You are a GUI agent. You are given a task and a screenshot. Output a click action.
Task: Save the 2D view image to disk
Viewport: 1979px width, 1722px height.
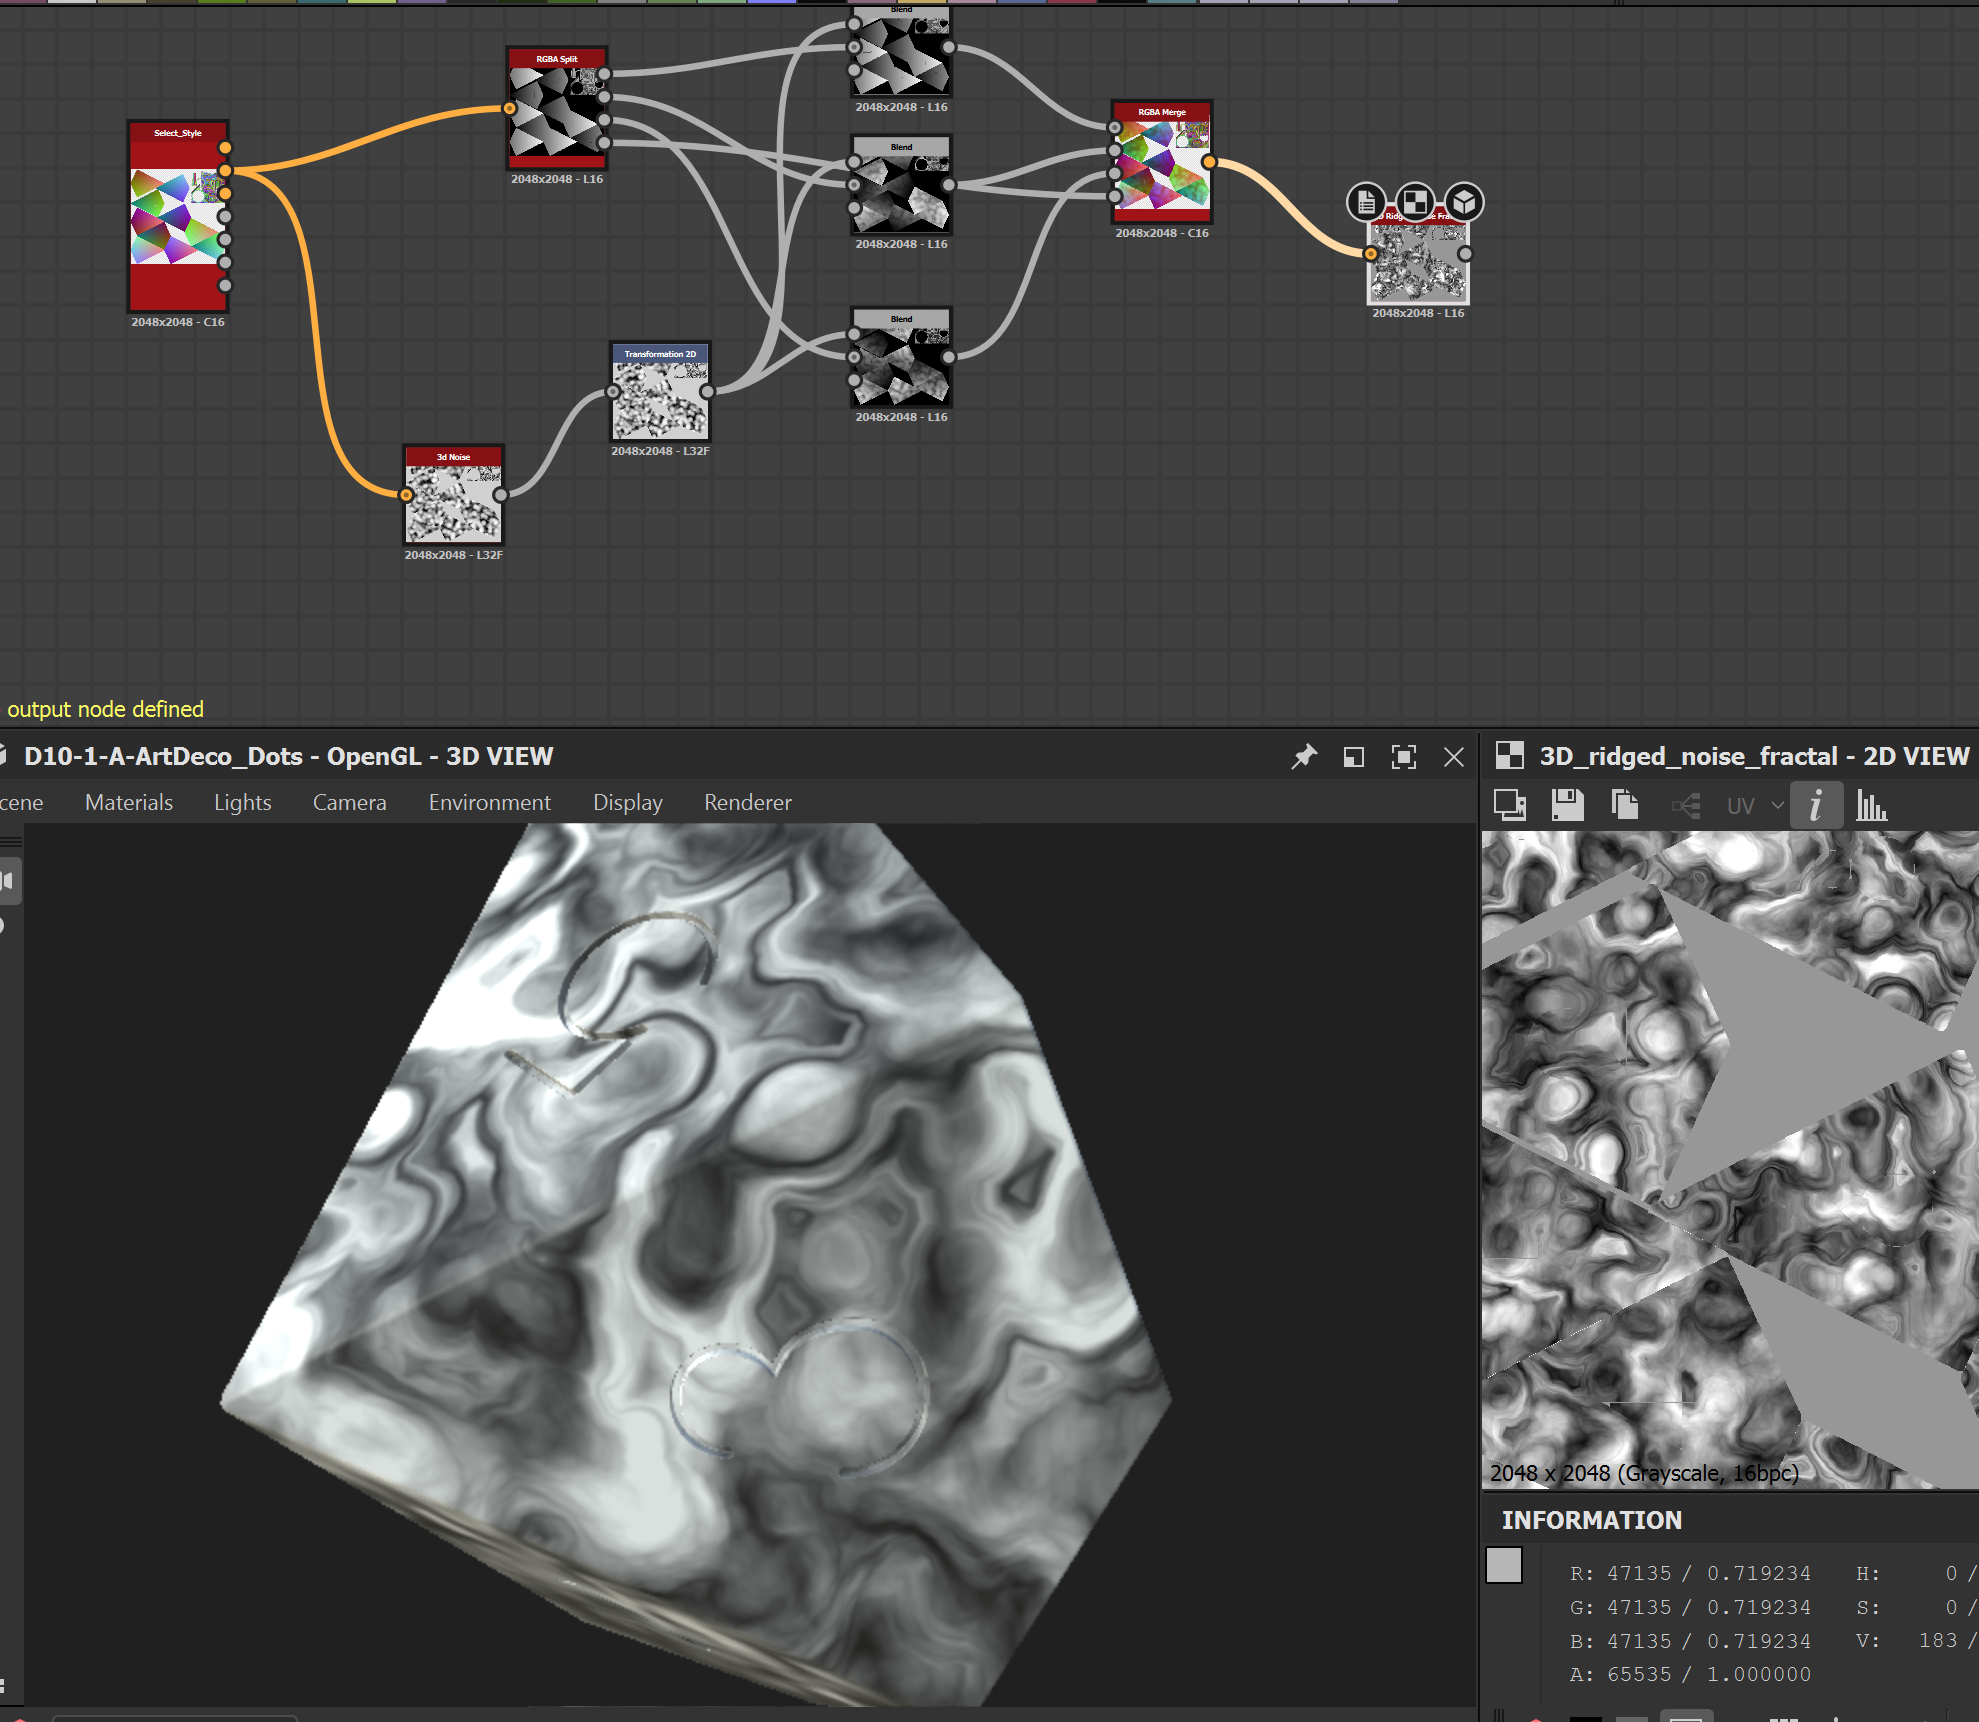pyautogui.click(x=1567, y=805)
